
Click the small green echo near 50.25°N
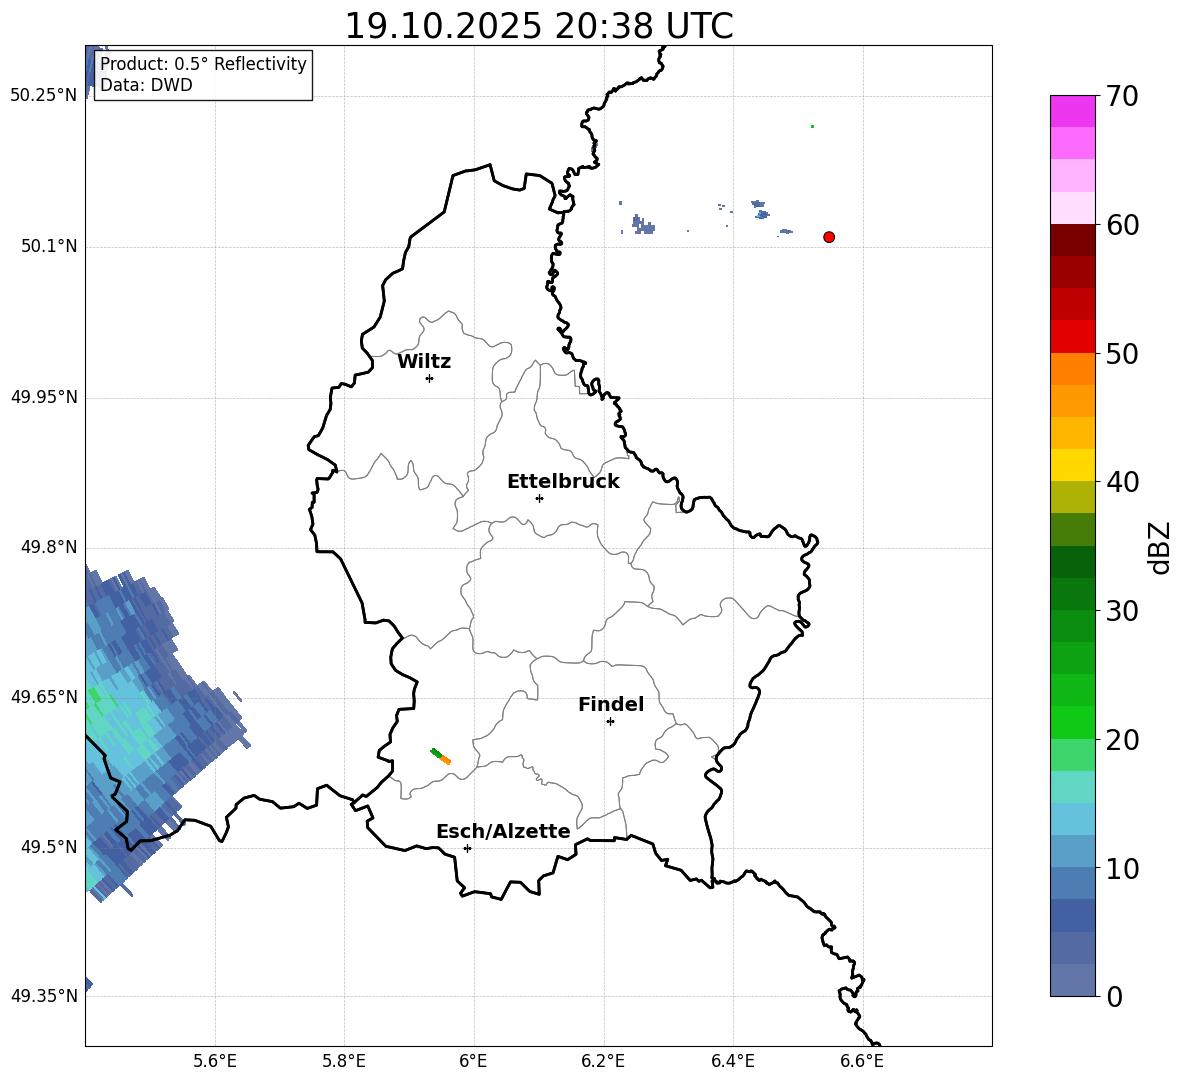tap(812, 126)
